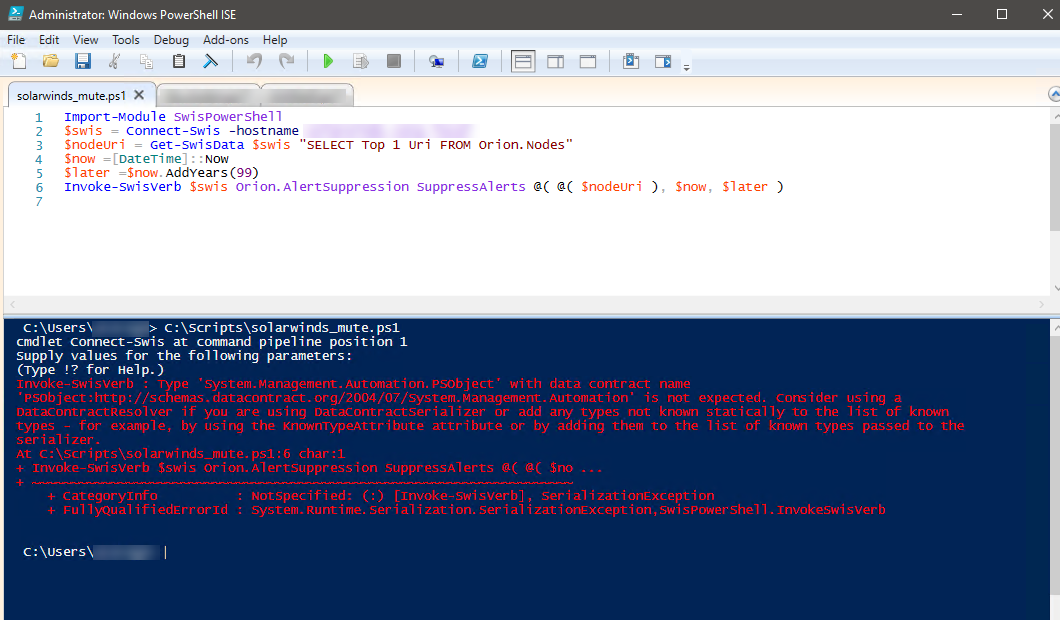Maximize the PowerShell ISE window

click(x=1002, y=14)
